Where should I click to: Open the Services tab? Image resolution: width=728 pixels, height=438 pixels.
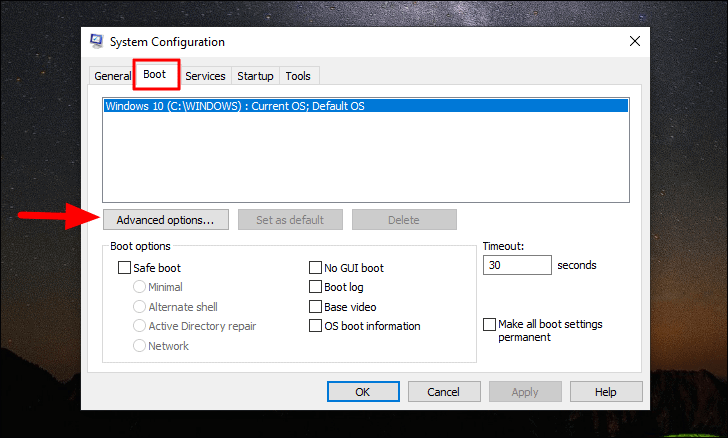[205, 76]
